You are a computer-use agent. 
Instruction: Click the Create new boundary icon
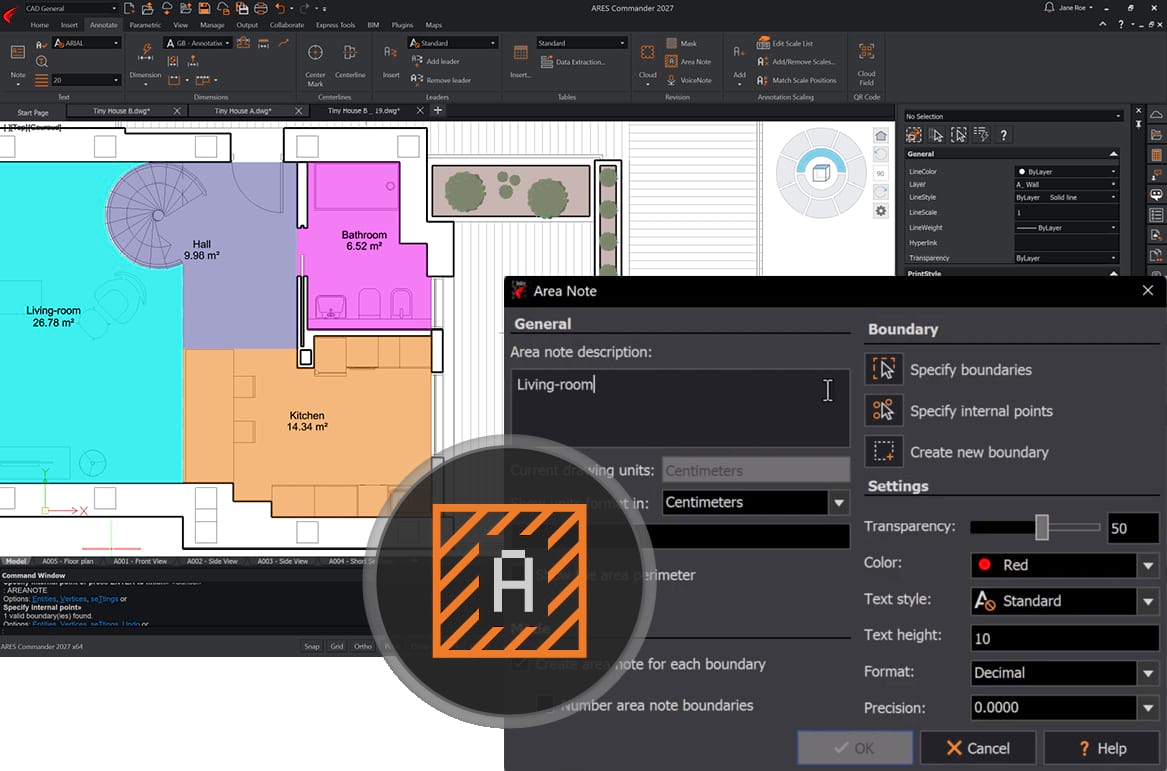(x=883, y=452)
